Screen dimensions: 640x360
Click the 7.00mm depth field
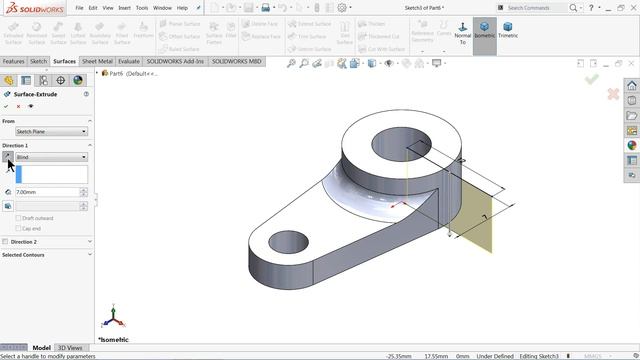tap(47, 192)
